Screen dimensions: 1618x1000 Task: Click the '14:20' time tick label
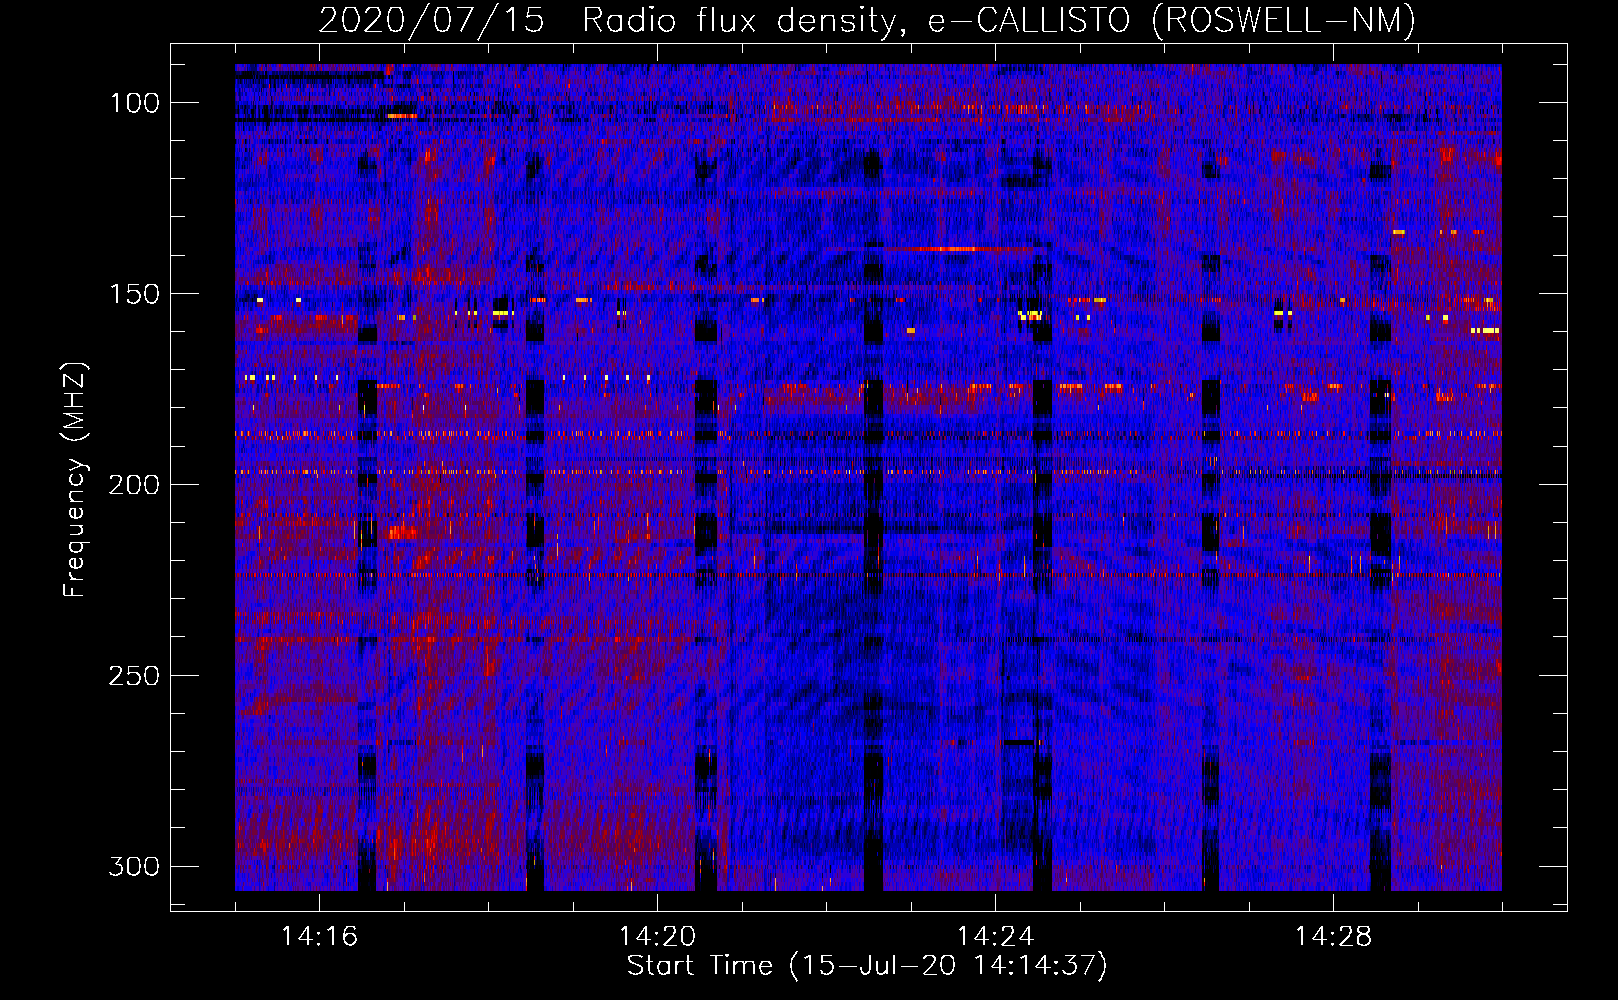point(657,937)
